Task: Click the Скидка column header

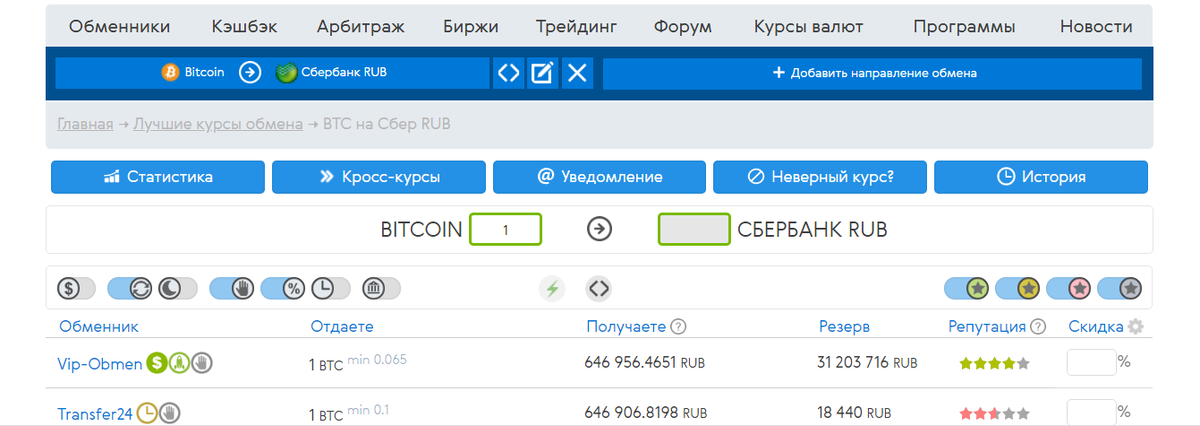Action: click(x=1096, y=326)
